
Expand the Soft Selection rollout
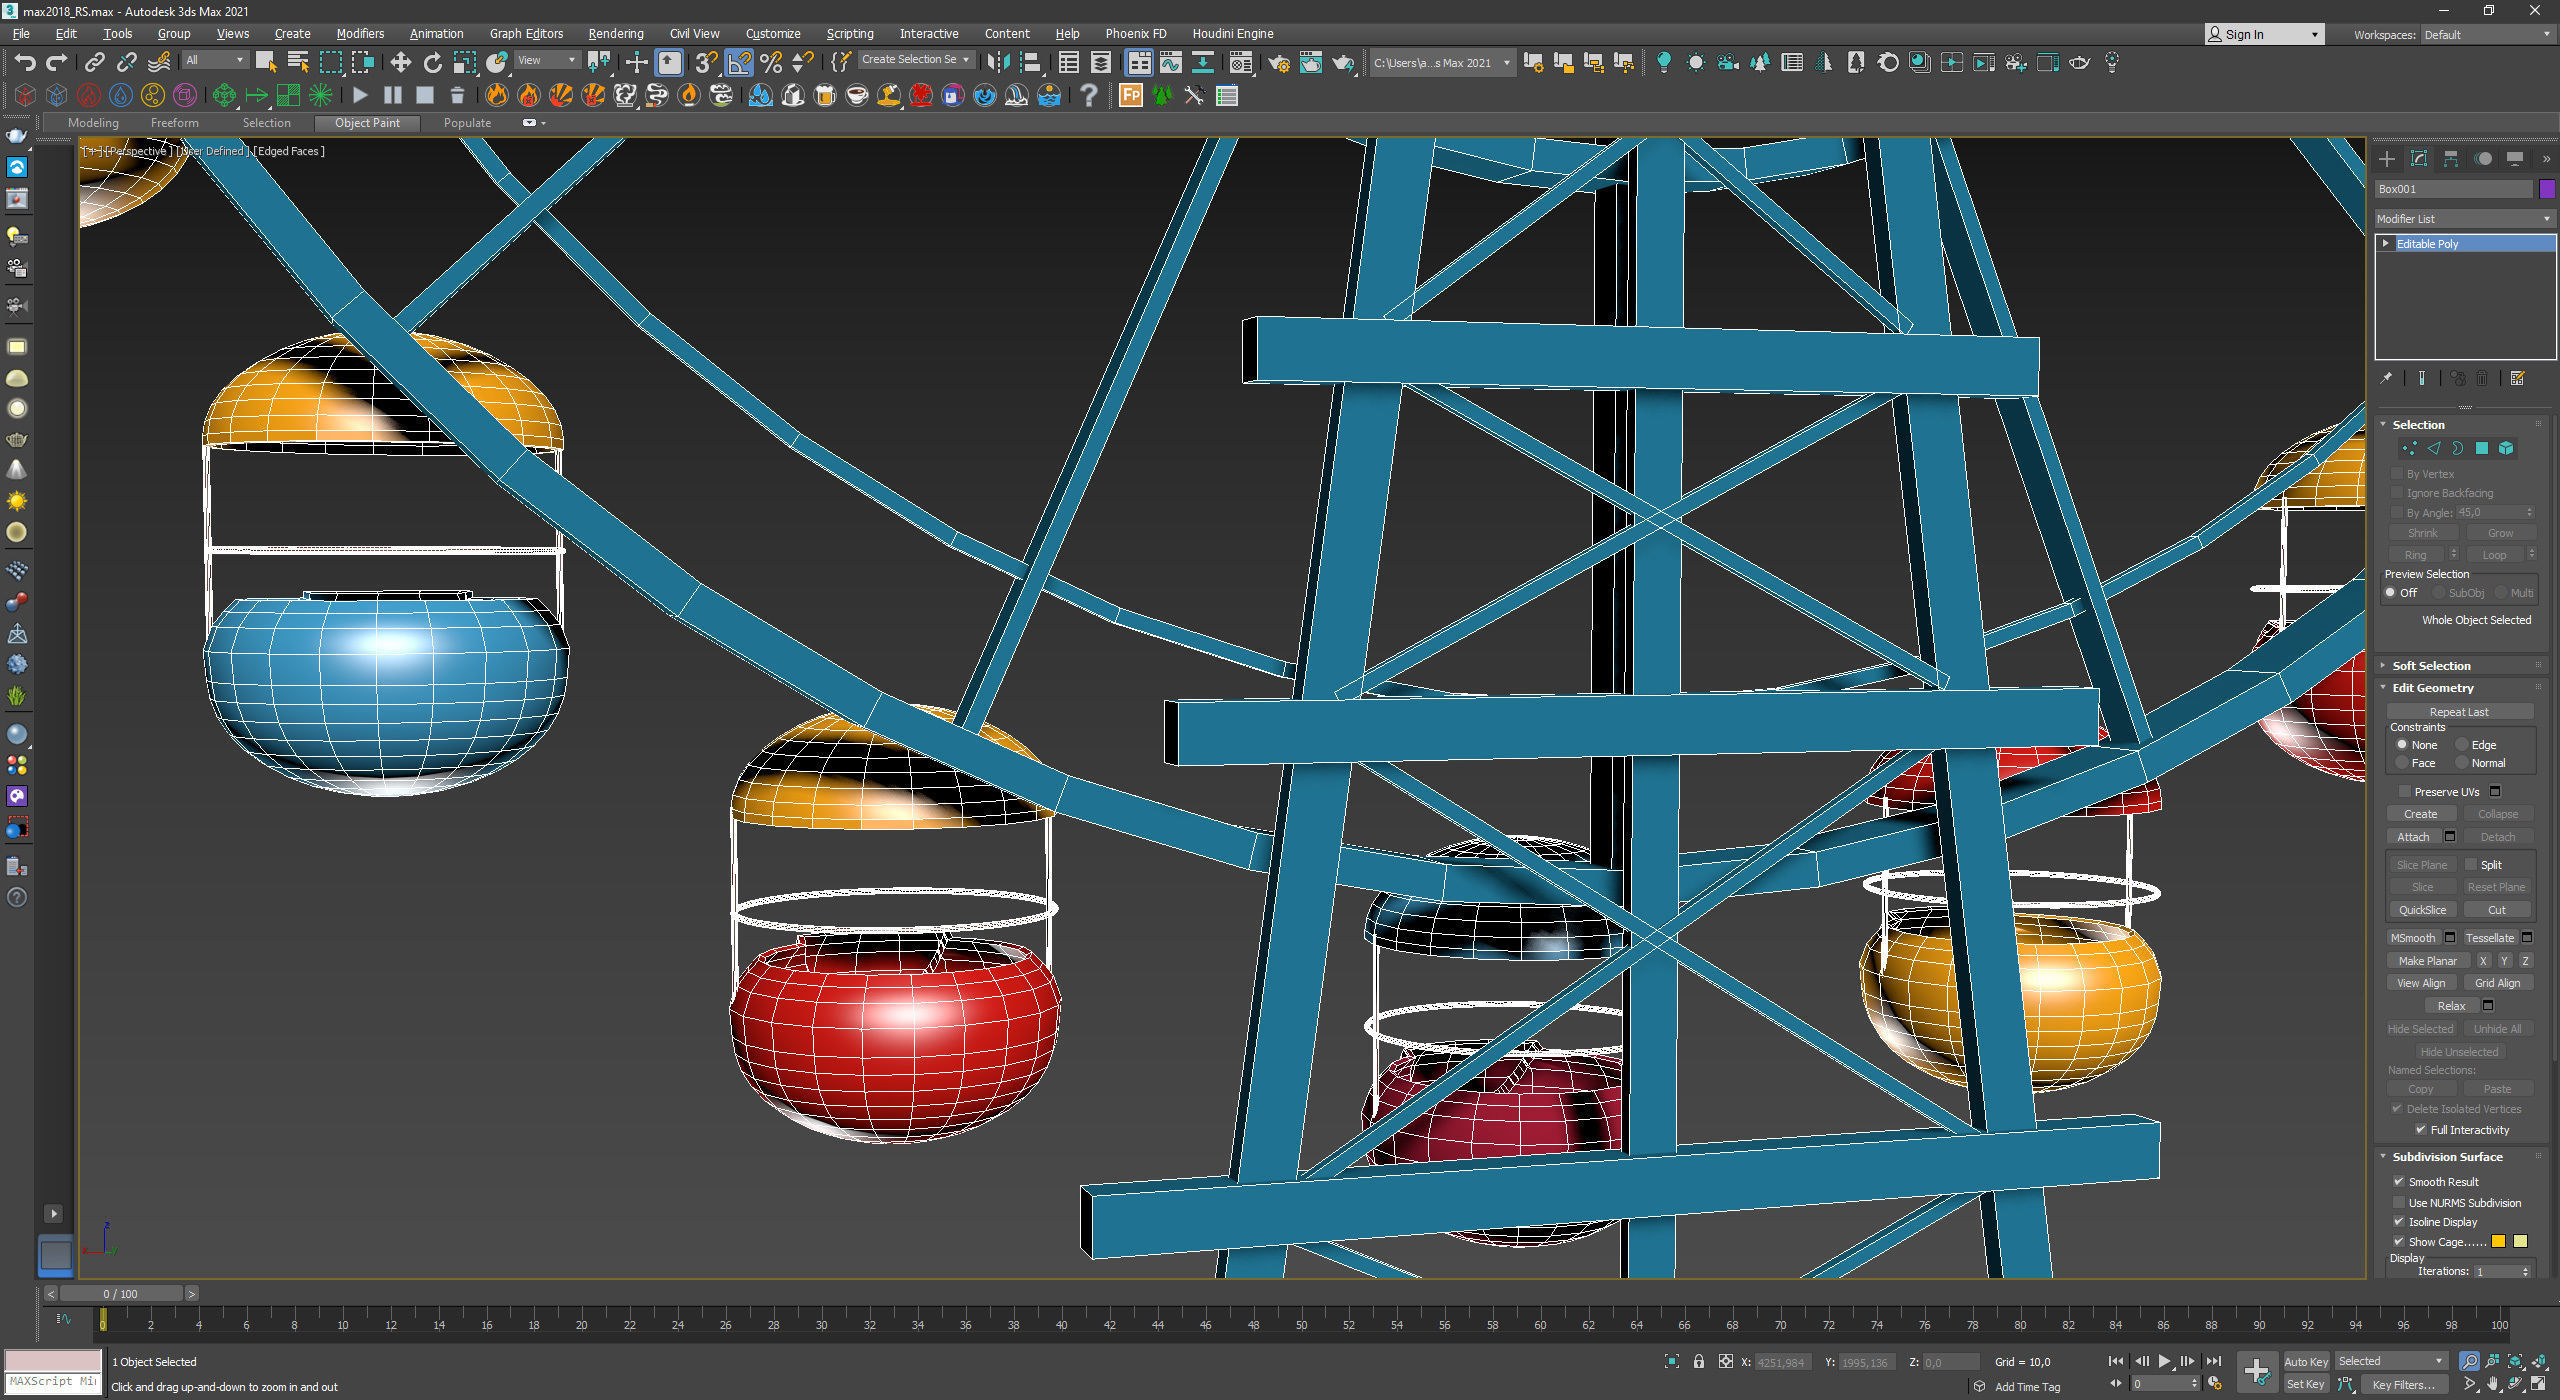pos(2431,666)
